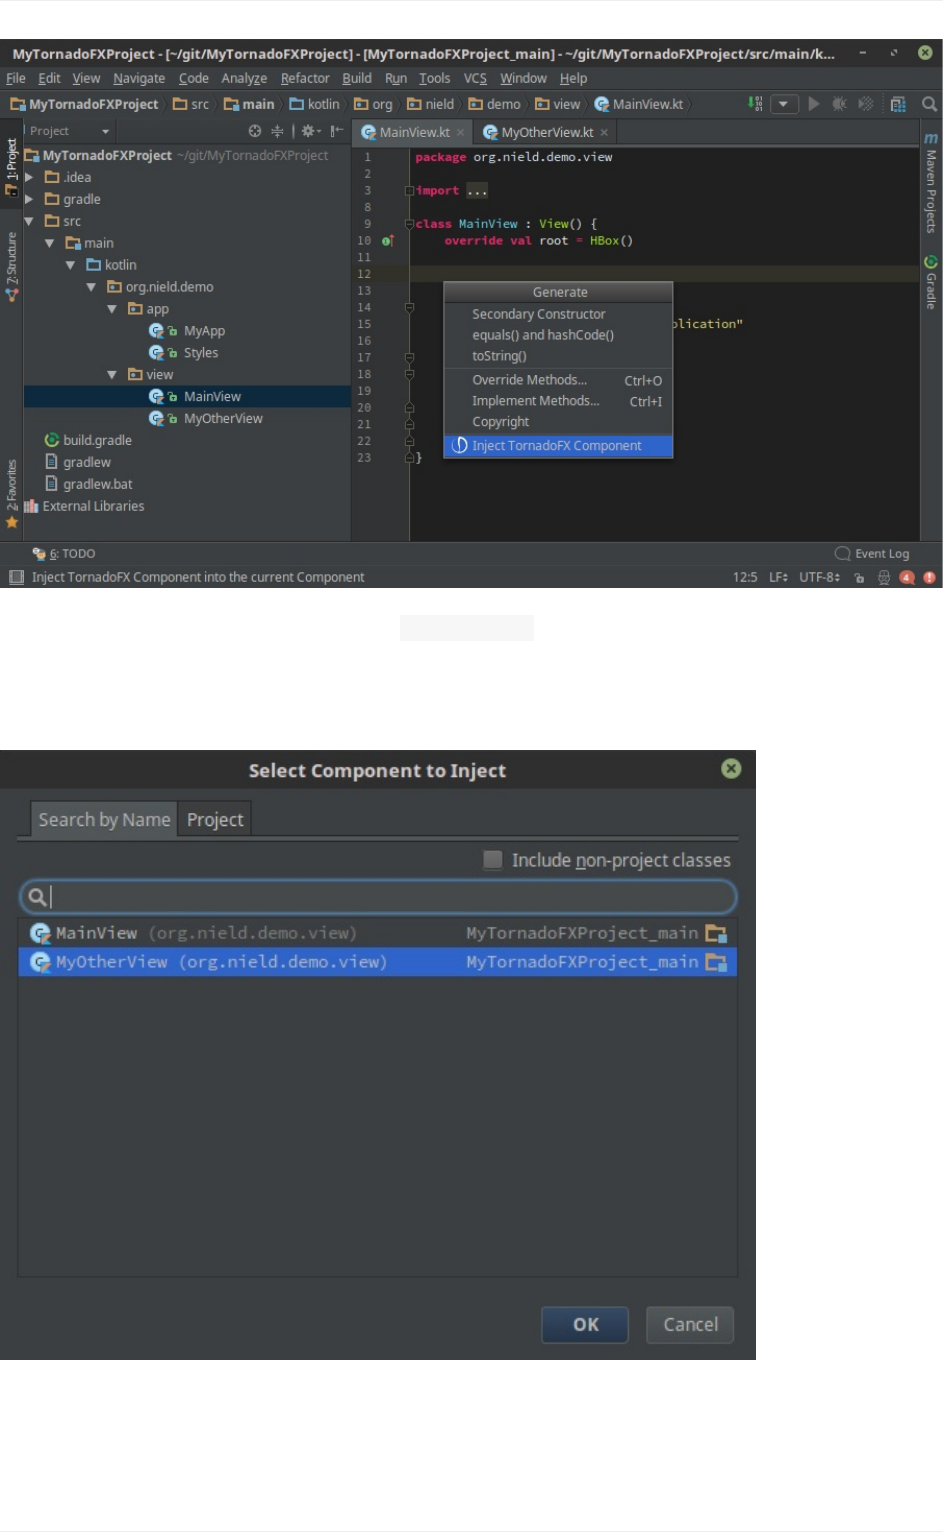Collapse the app package
This screenshot has width=943, height=1532.
click(x=112, y=309)
